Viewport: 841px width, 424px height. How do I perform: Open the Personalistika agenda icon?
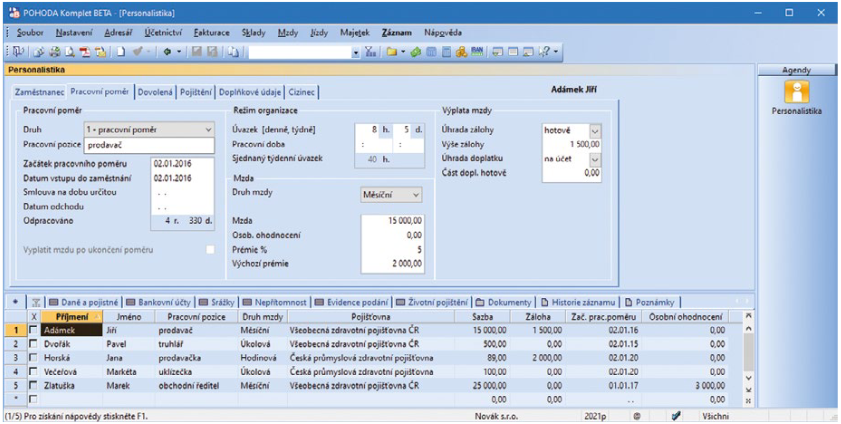[x=797, y=93]
